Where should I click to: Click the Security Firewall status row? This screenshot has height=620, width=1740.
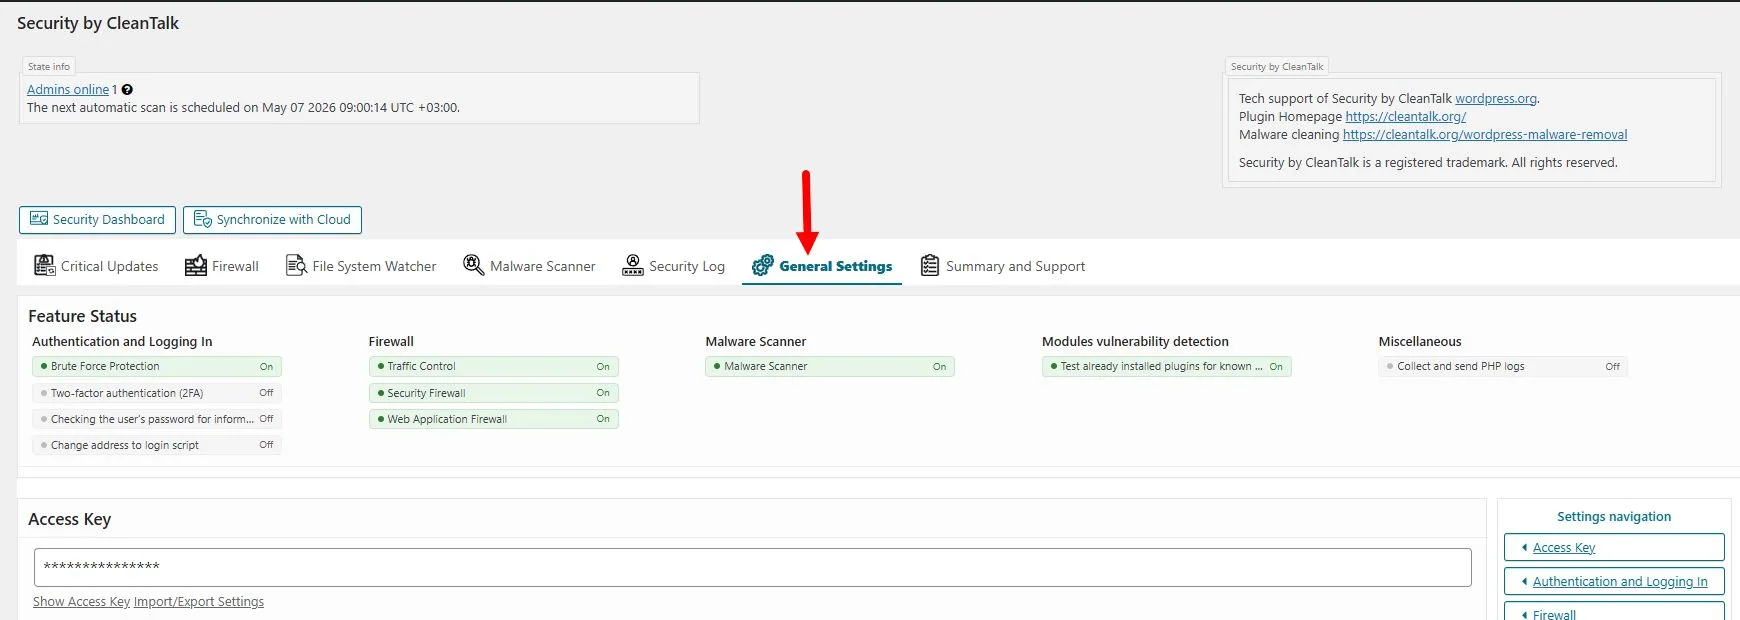[x=494, y=393]
